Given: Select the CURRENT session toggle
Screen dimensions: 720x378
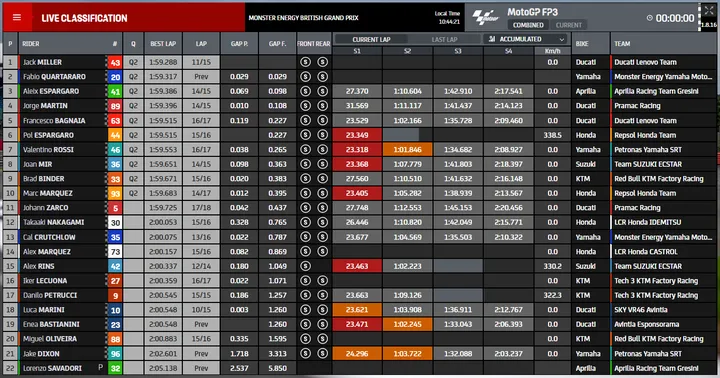Looking at the screenshot, I should pos(568,25).
